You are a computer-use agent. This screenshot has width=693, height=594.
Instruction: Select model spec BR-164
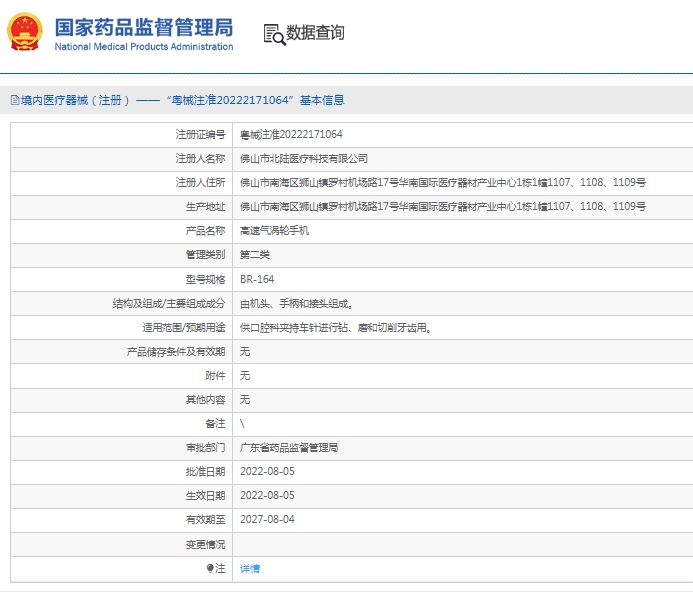point(257,279)
